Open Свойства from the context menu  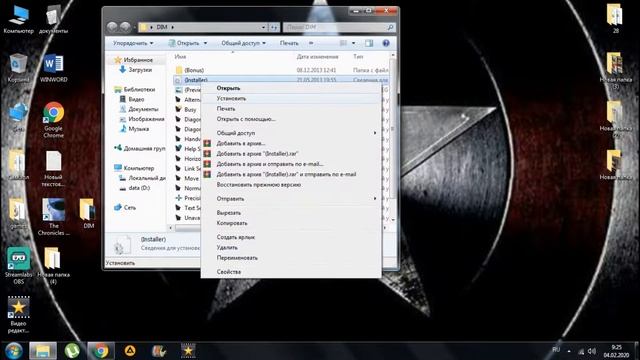pos(291,272)
